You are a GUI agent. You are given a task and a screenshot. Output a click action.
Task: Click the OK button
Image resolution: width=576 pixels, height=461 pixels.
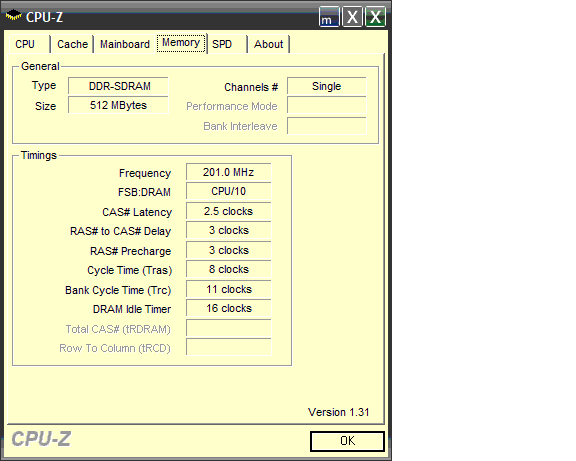(348, 441)
